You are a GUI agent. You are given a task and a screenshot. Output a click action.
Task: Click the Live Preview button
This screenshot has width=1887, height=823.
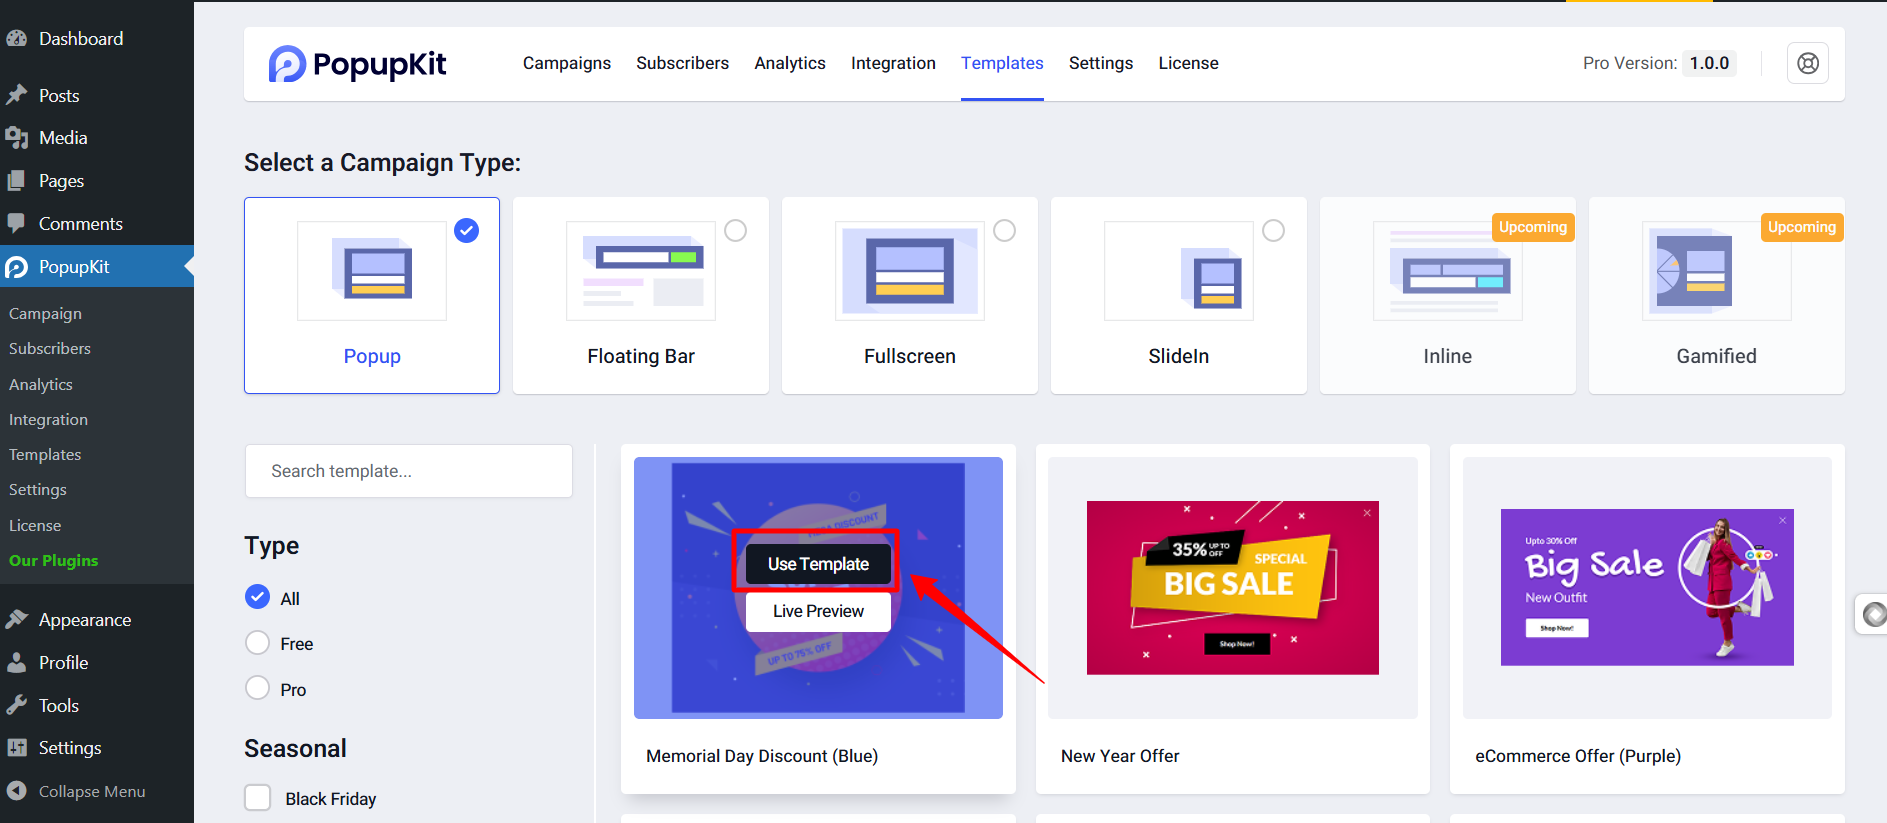coord(818,611)
